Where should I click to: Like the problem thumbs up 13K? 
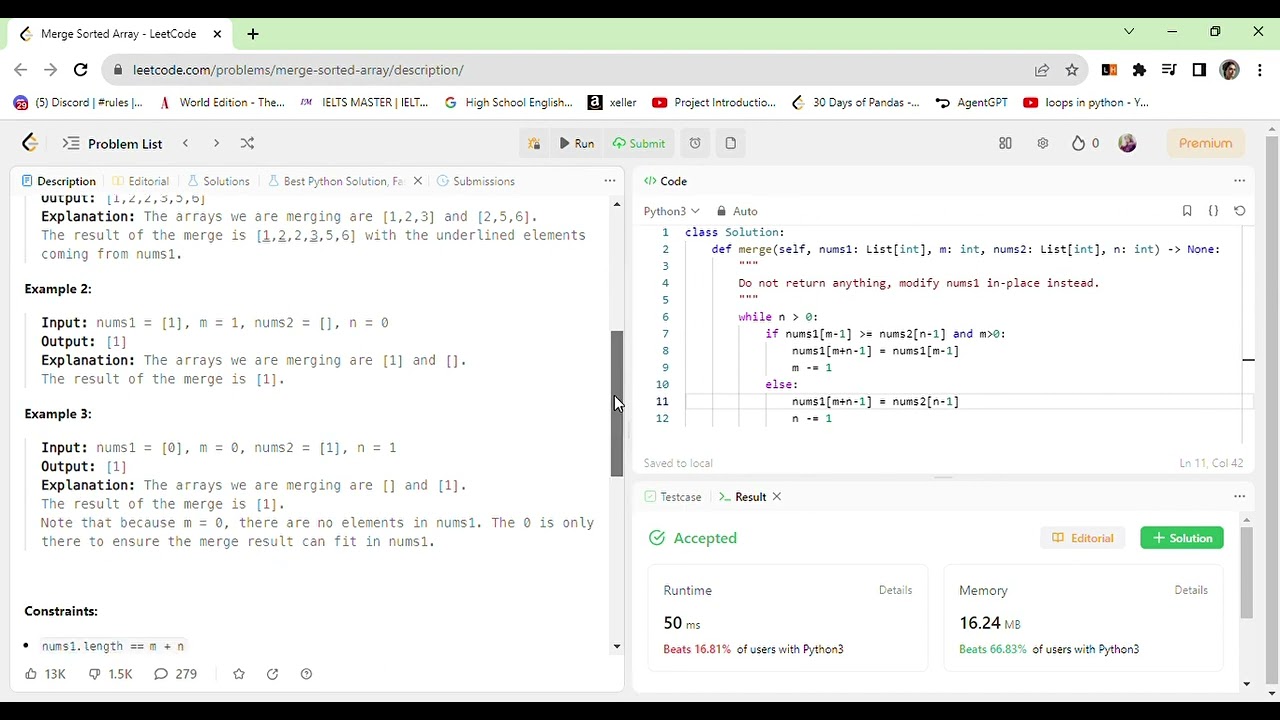click(44, 674)
